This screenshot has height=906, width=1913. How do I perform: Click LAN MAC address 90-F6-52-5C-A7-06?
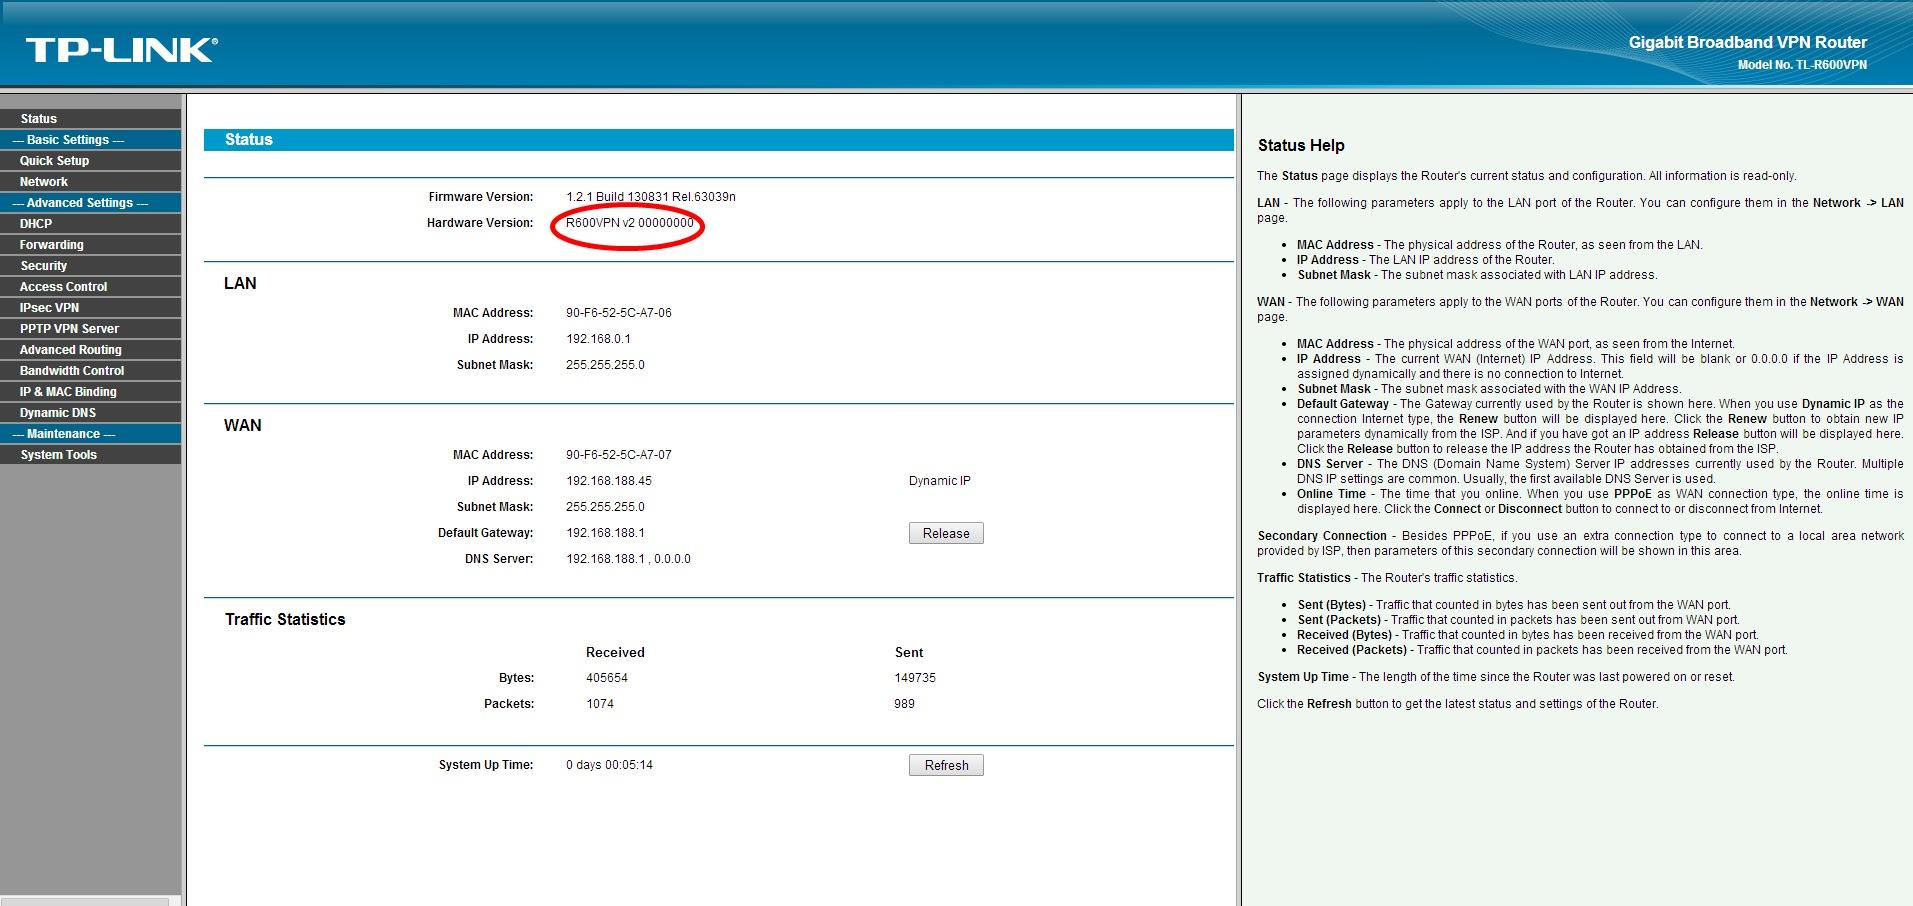(x=619, y=313)
